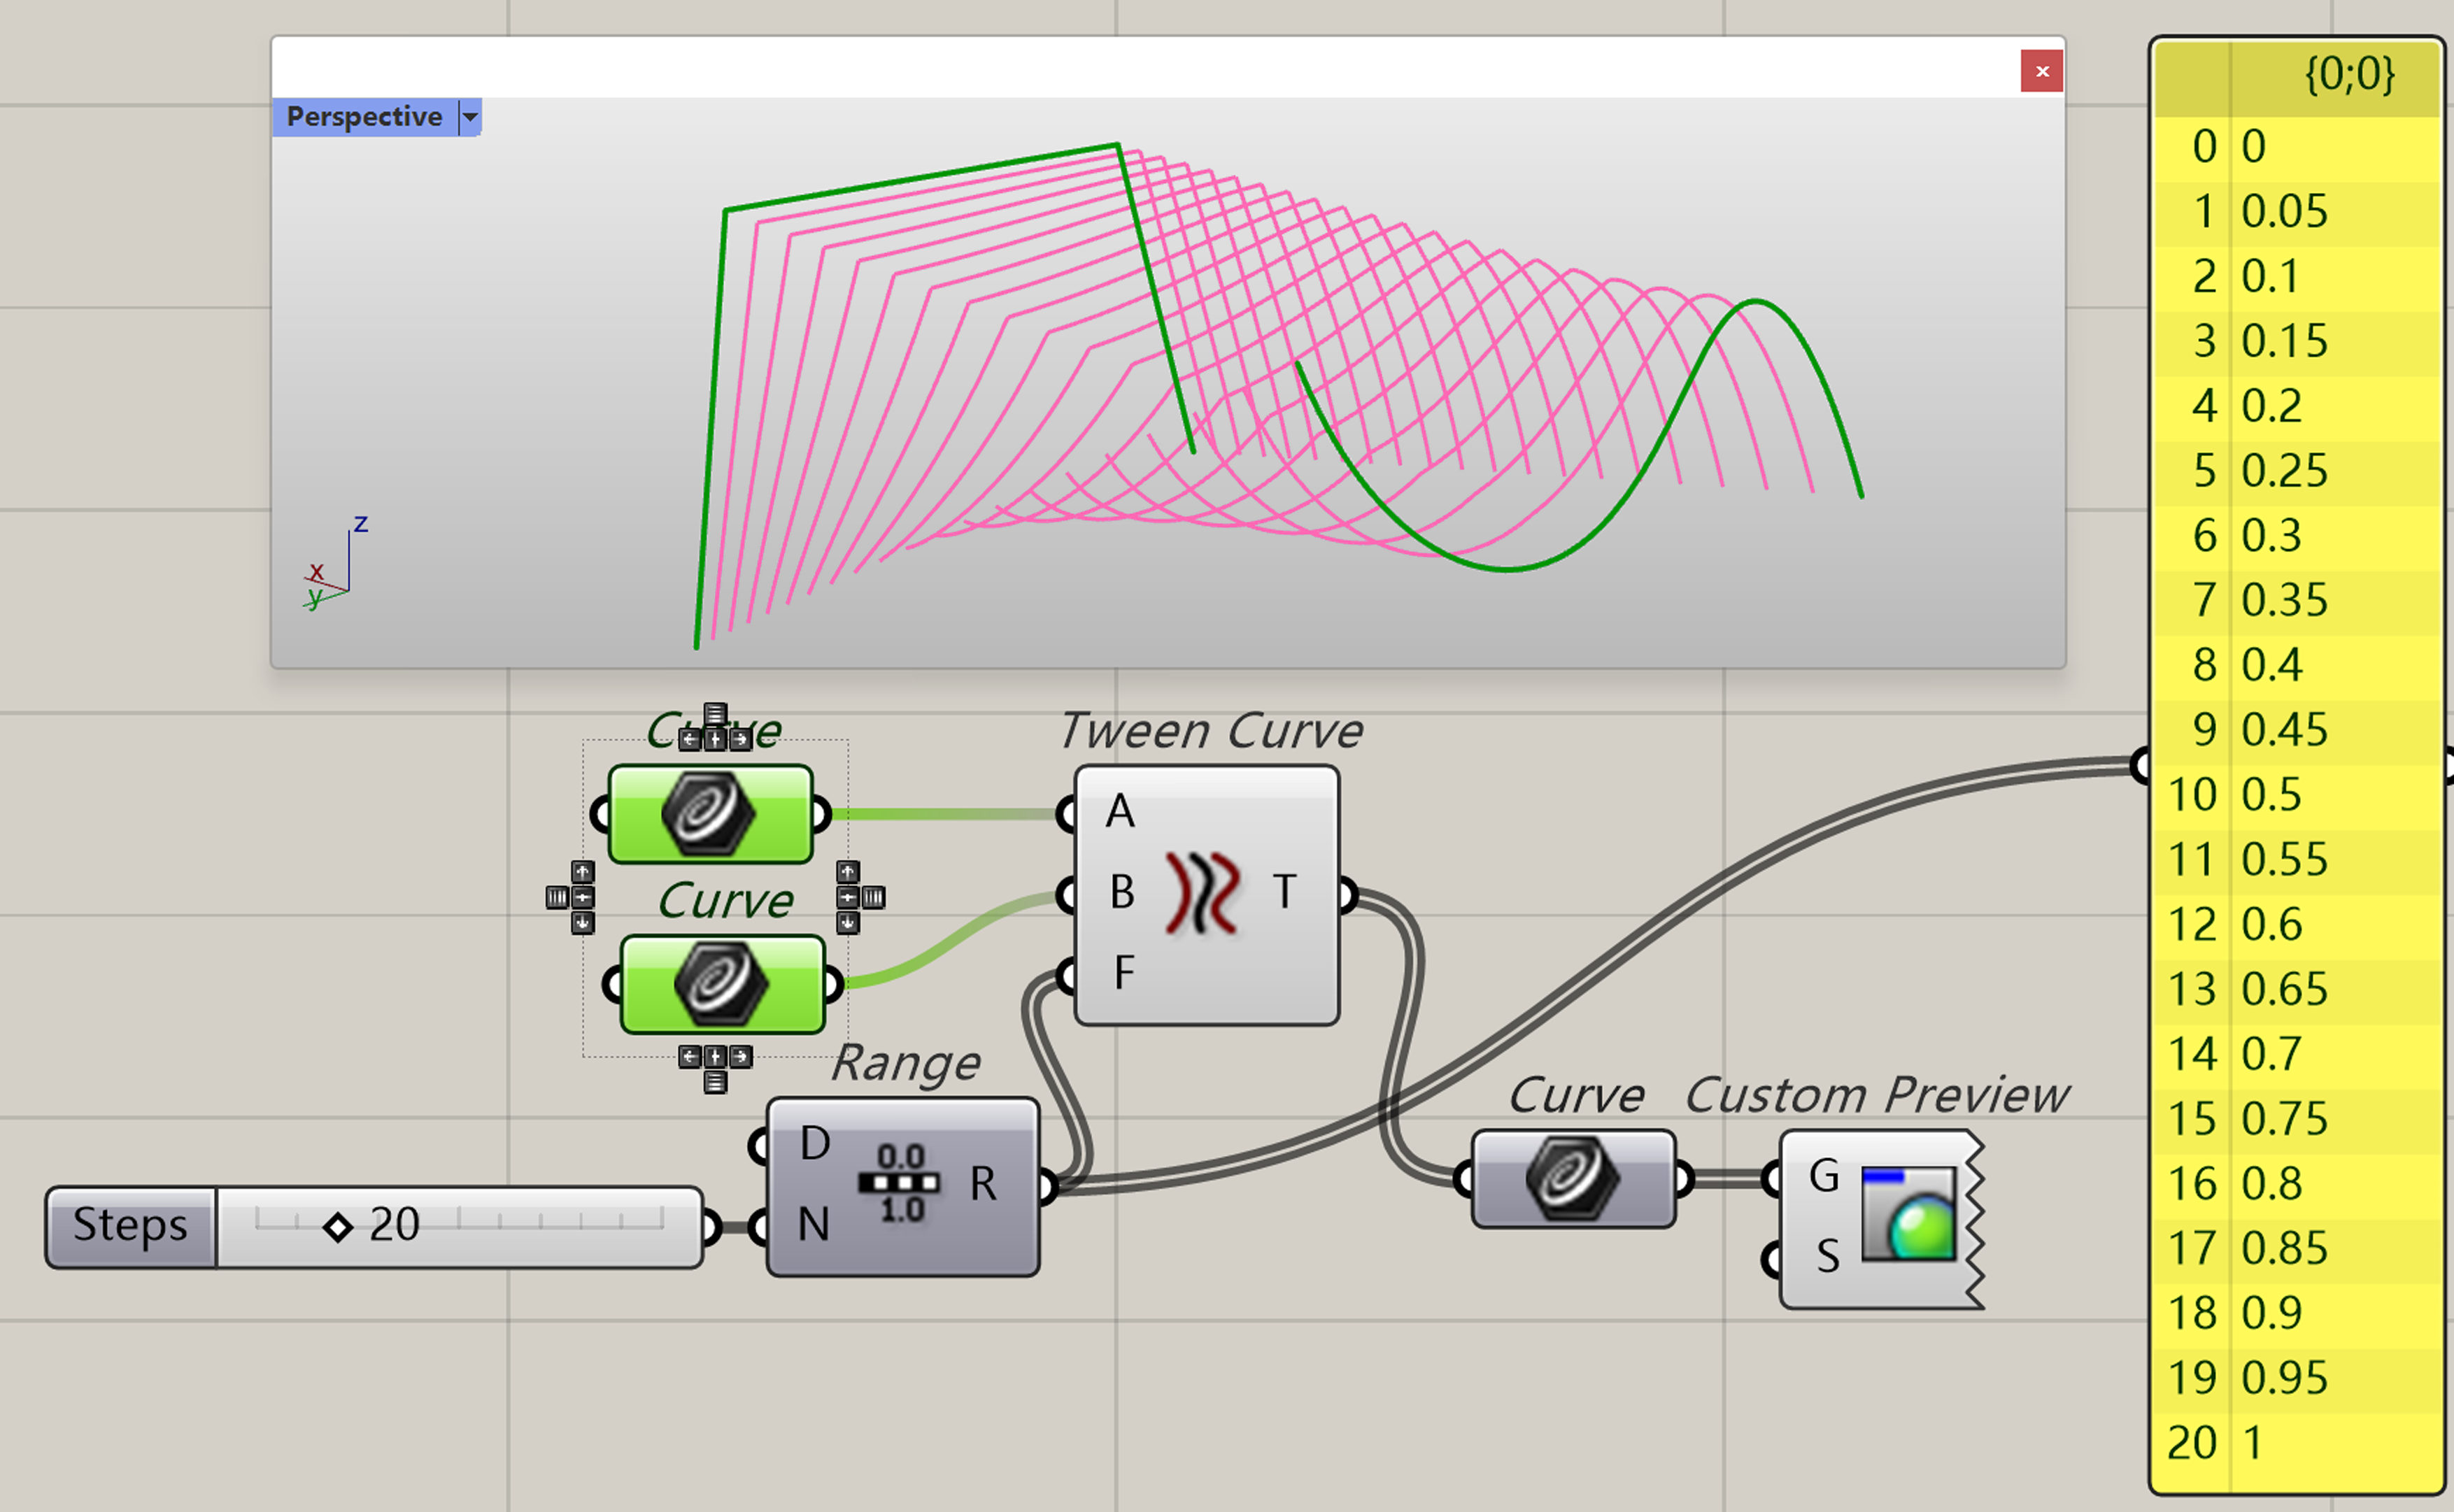Click the T output on Tween Curve
The image size is (2454, 1512).
[x=1285, y=892]
